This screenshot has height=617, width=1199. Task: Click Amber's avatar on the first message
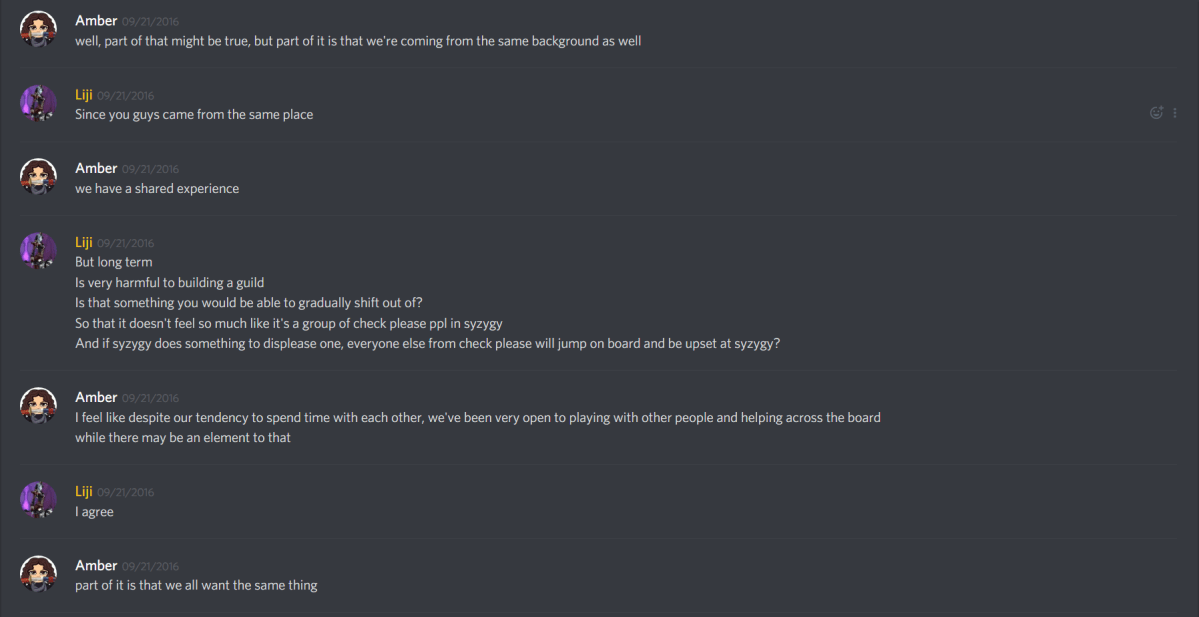click(38, 28)
